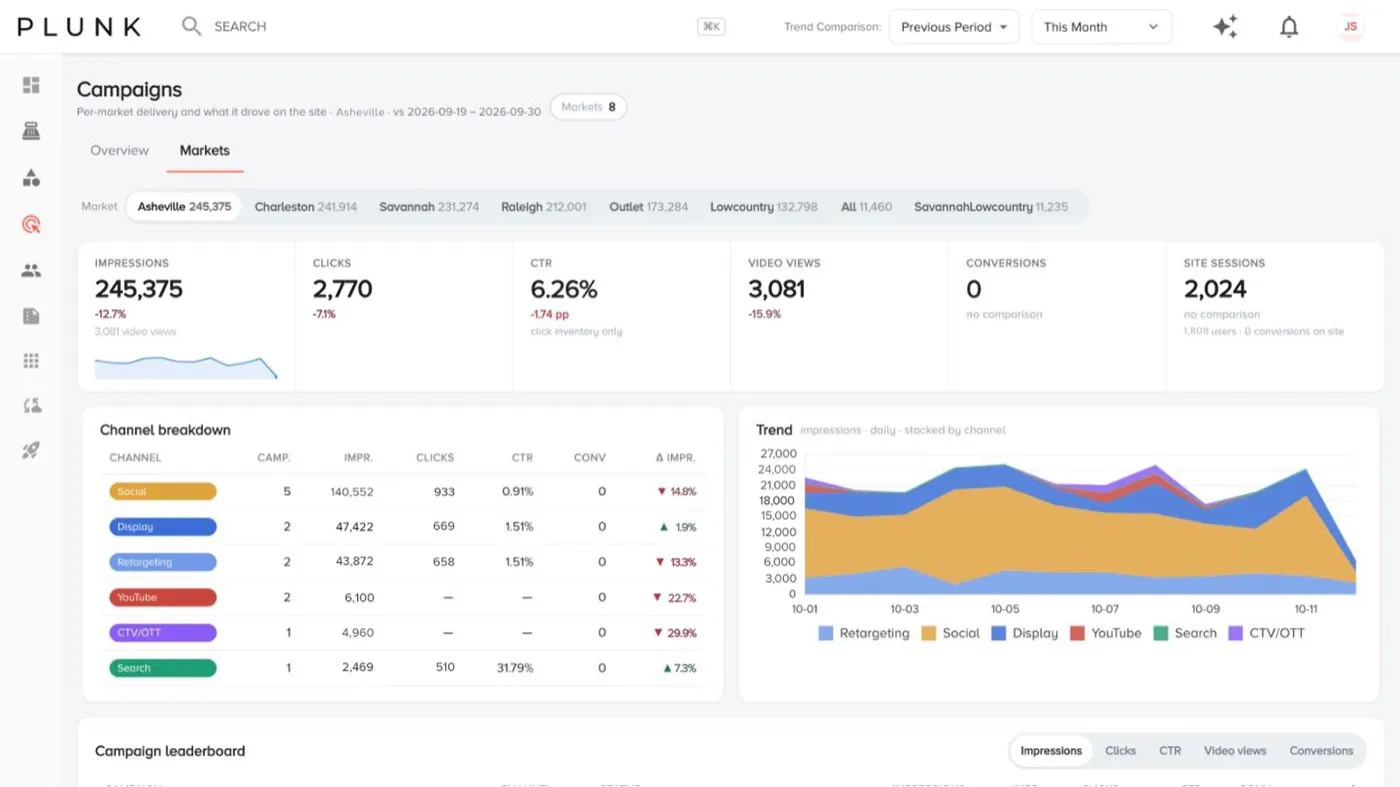Click the Display channel pill
Viewport: 1400px width, 787px height.
[x=163, y=527]
